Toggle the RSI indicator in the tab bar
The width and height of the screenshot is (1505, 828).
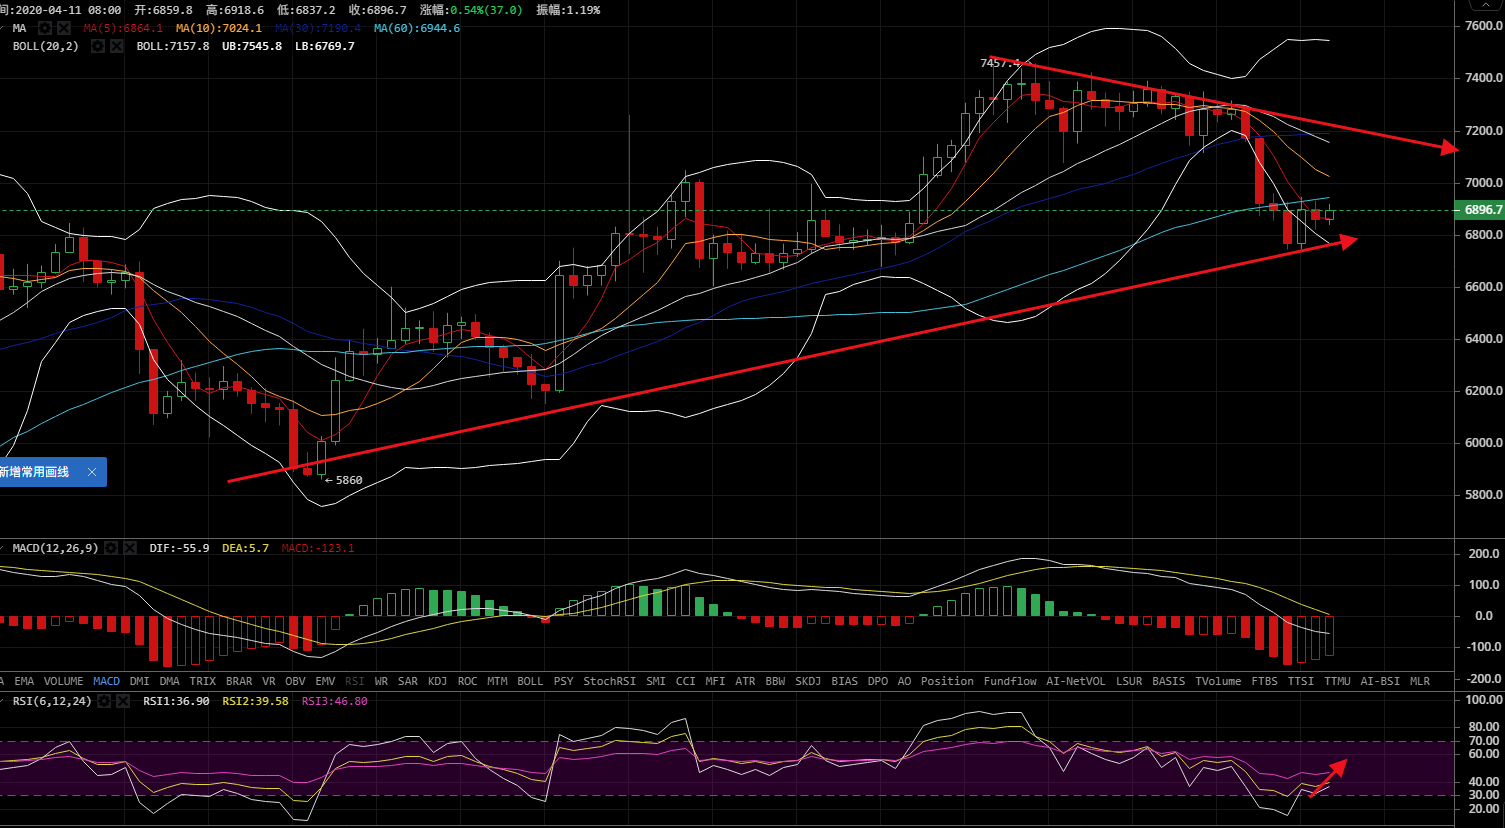click(x=354, y=681)
